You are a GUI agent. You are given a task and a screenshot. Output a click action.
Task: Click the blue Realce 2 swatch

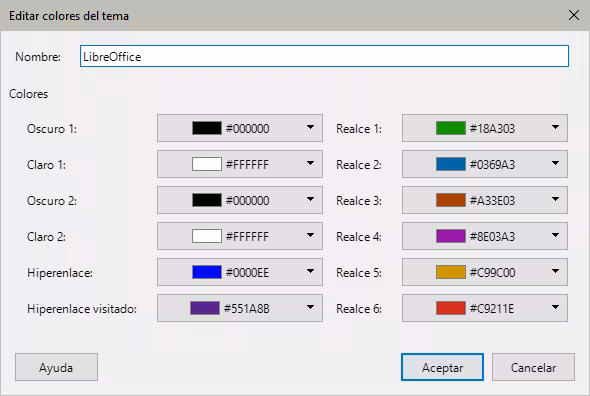click(451, 164)
